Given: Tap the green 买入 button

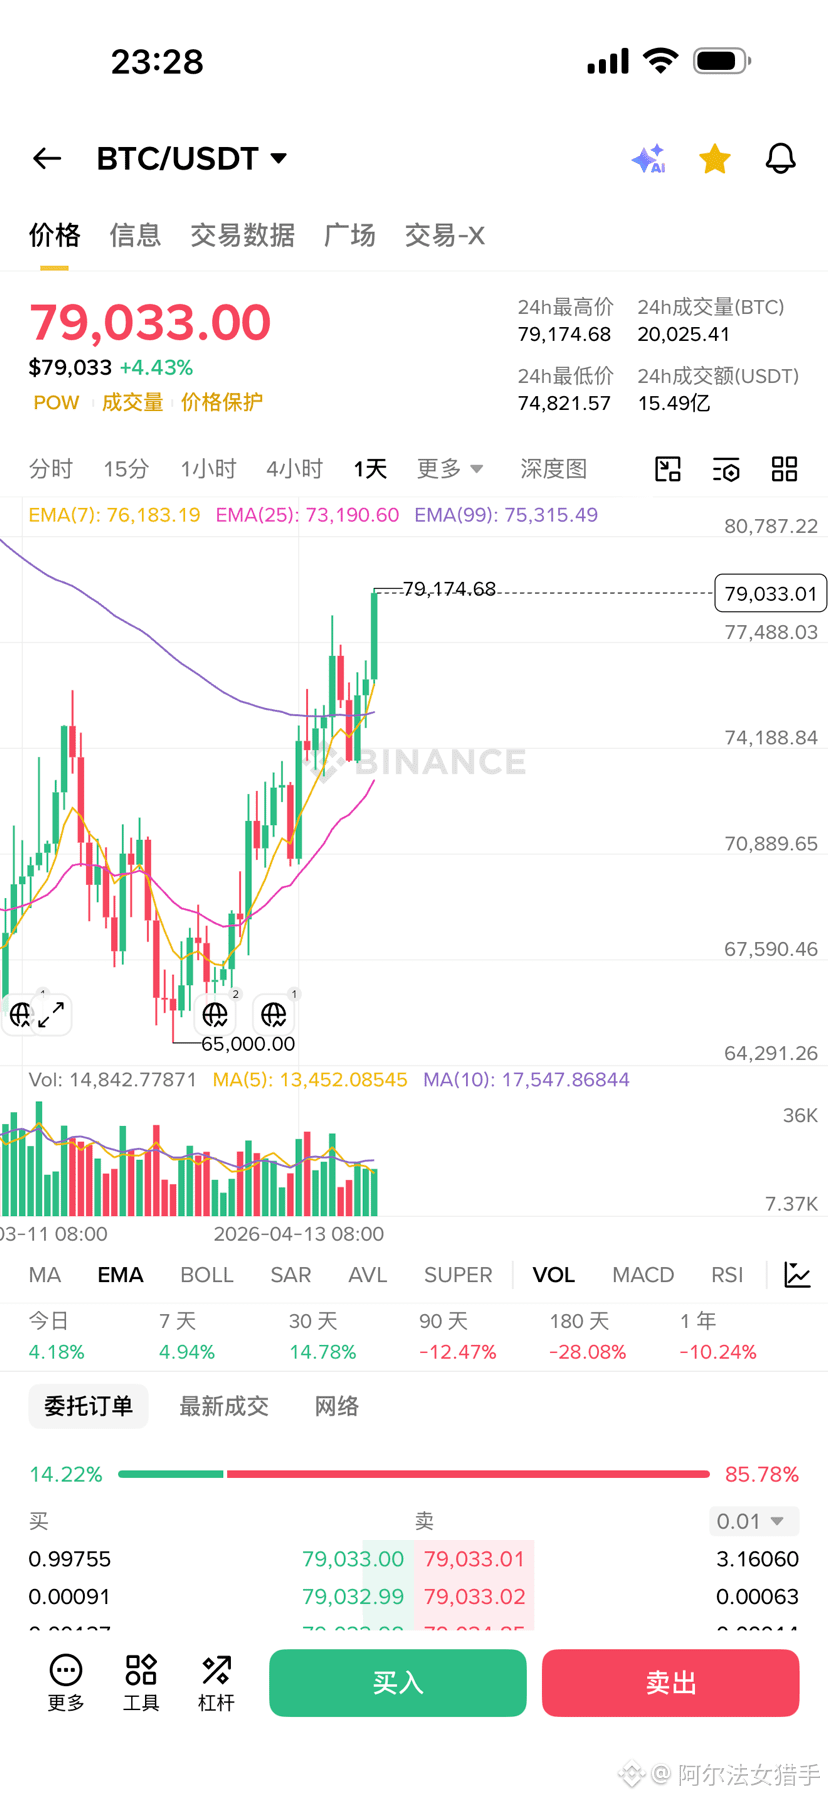Looking at the screenshot, I should [398, 1683].
